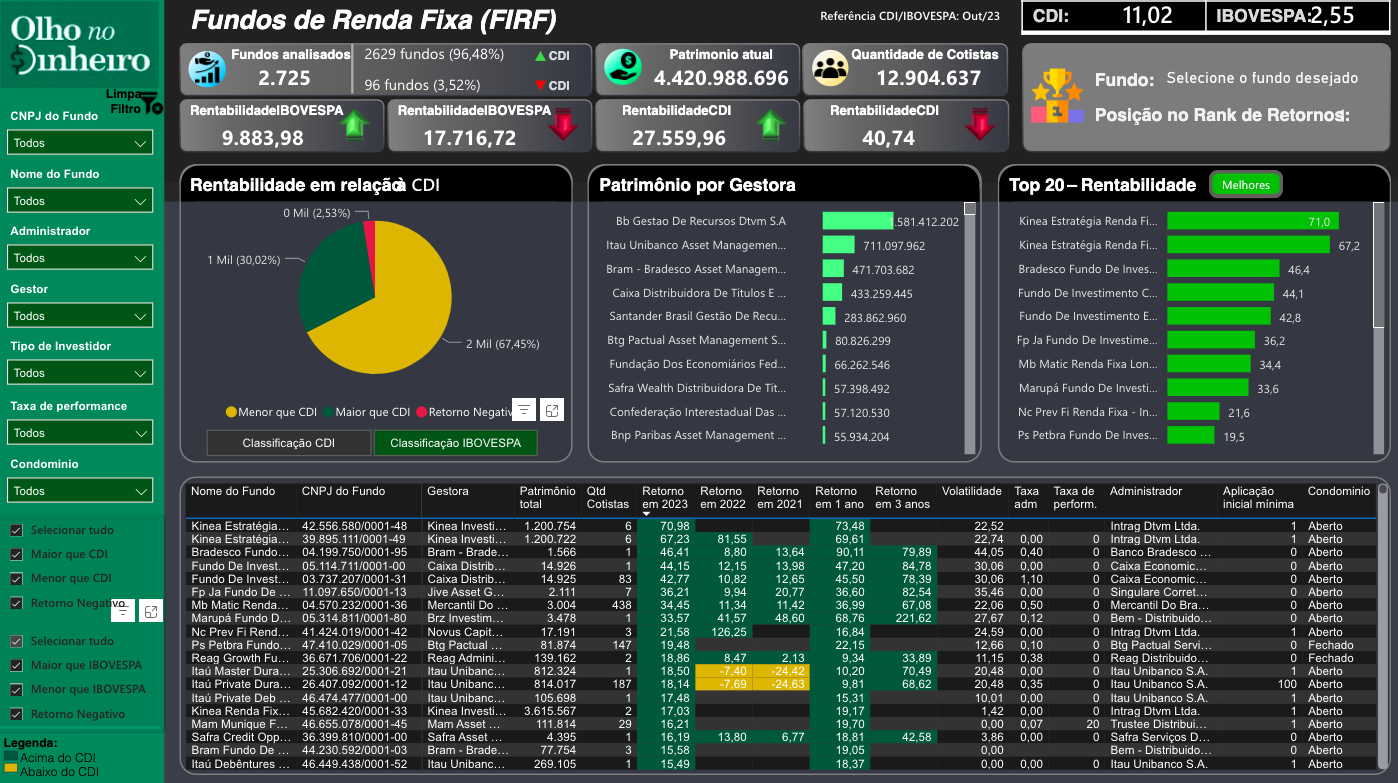The height and width of the screenshot is (783, 1398).
Task: Uncheck Maior que IBOVESPA checkbox
Action: point(19,665)
